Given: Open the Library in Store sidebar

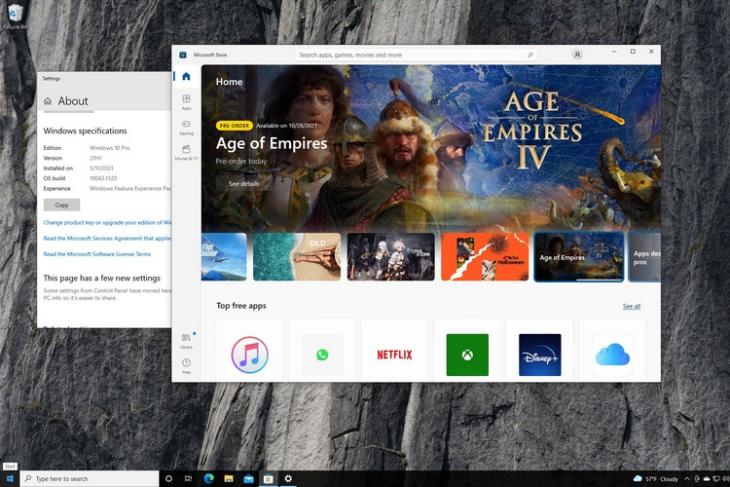Looking at the screenshot, I should click(186, 340).
